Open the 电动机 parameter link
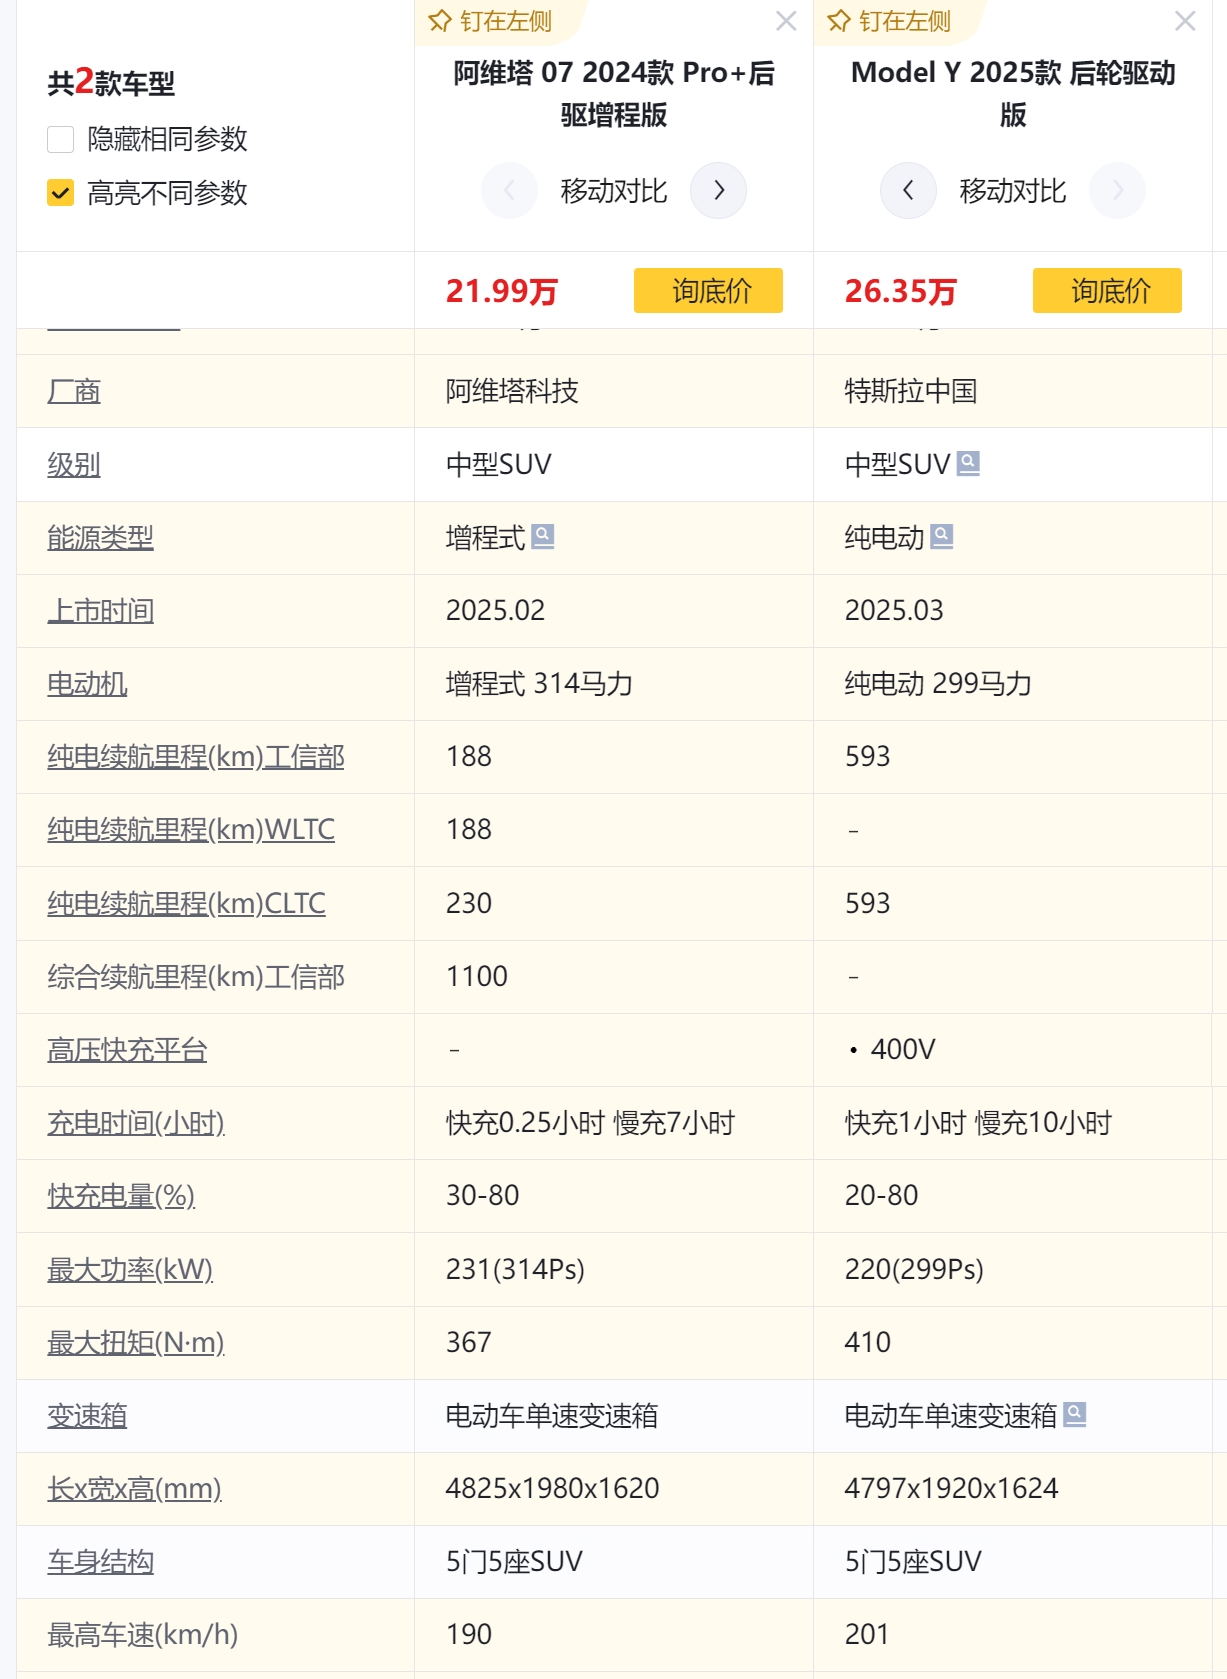The height and width of the screenshot is (1679, 1227). [x=87, y=683]
